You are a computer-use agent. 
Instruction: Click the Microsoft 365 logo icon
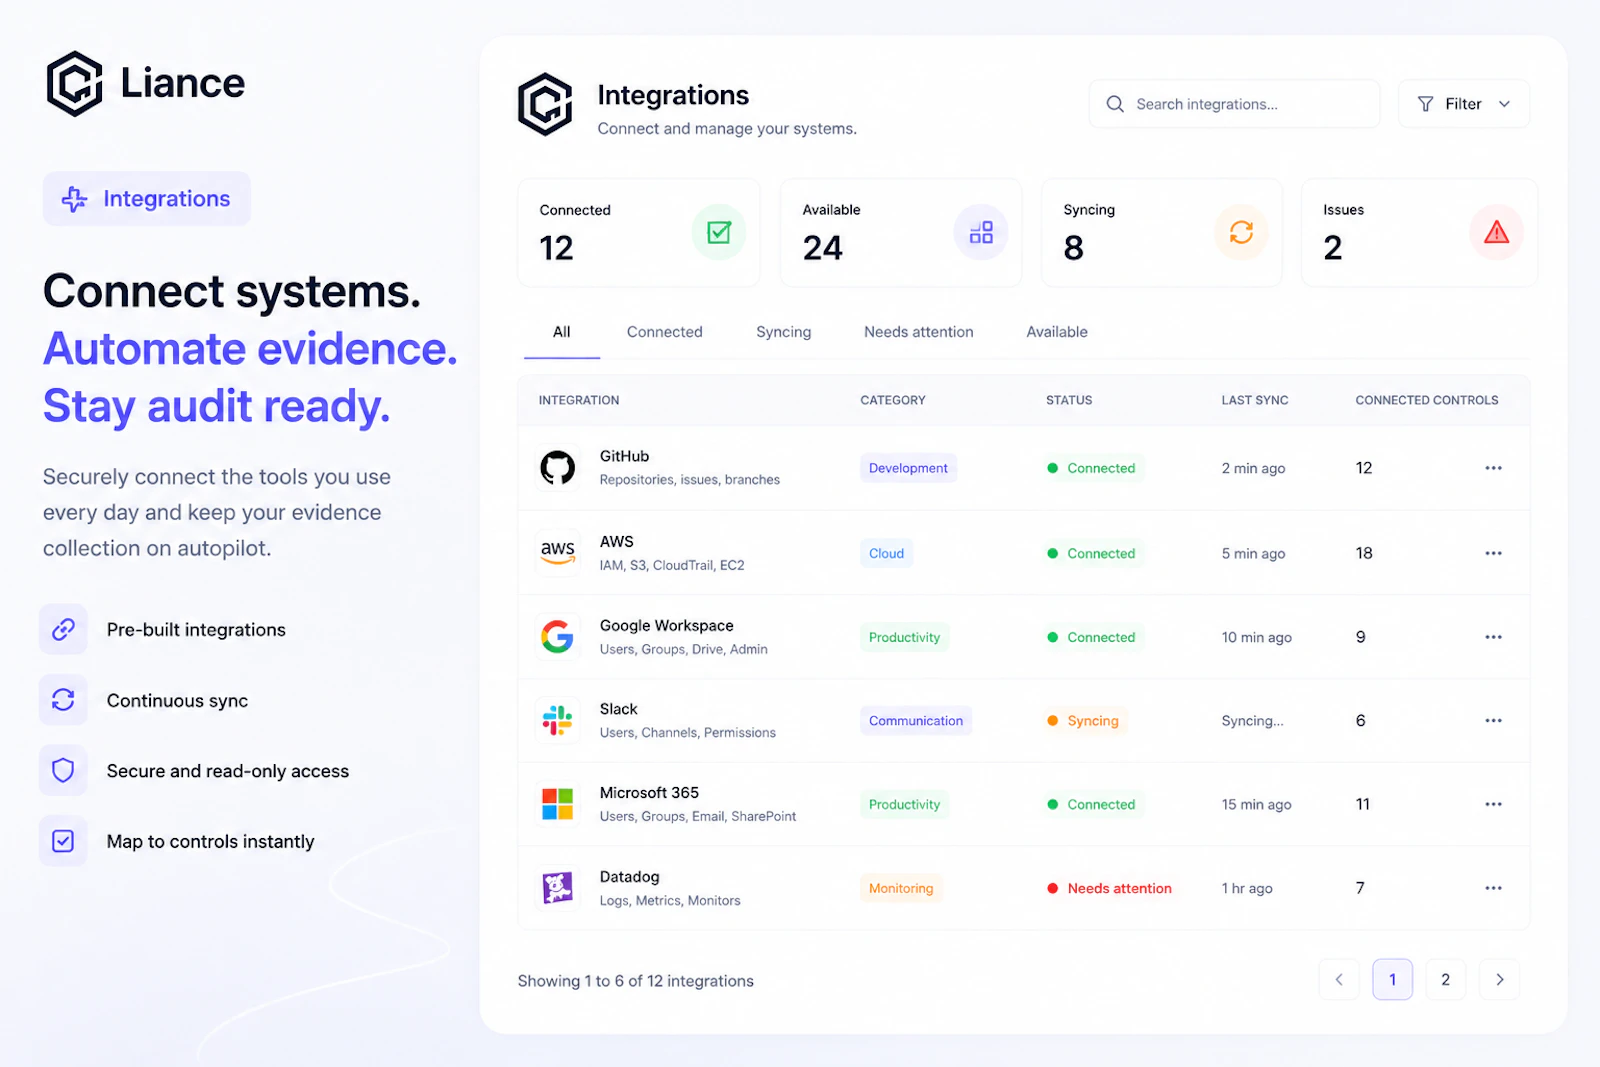tap(558, 804)
